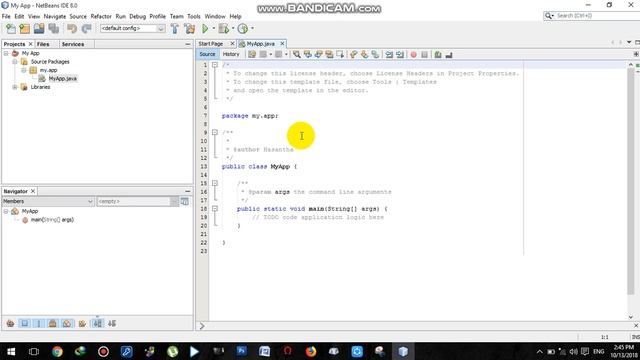640x360 pixels.
Task: Click the History view button
Action: coord(231,54)
